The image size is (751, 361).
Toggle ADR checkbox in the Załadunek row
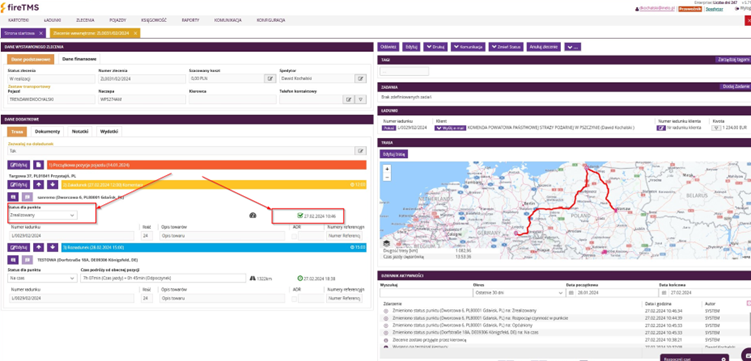[x=294, y=236]
